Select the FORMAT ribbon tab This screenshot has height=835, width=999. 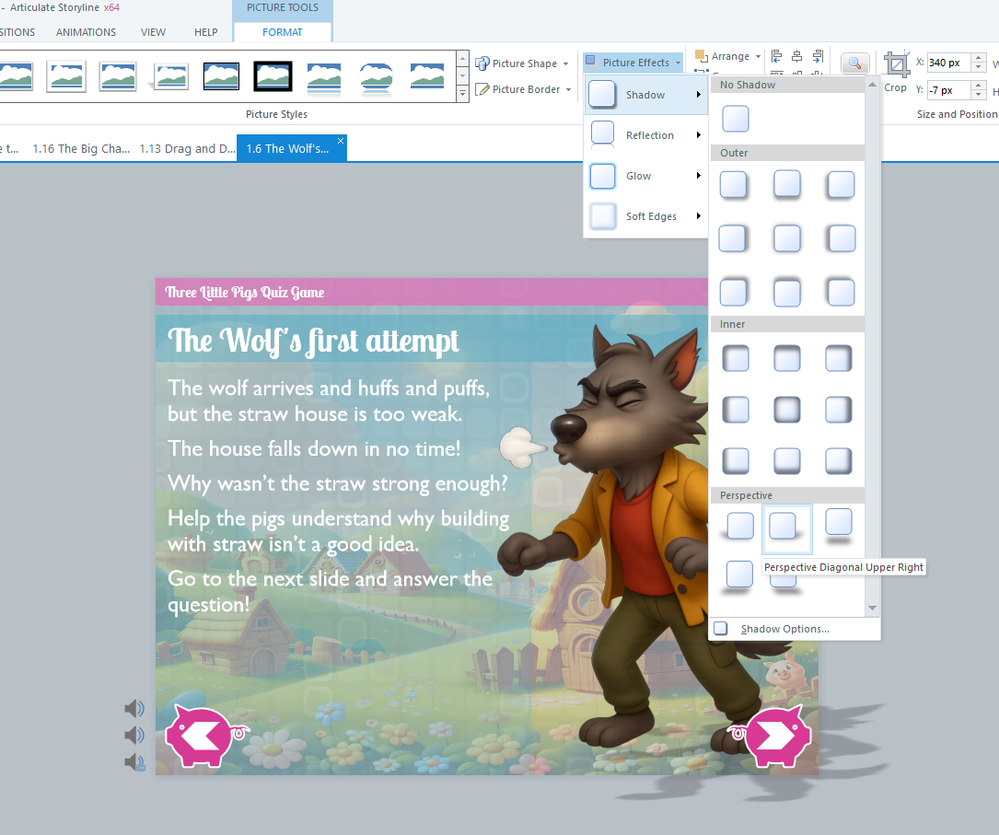282,32
